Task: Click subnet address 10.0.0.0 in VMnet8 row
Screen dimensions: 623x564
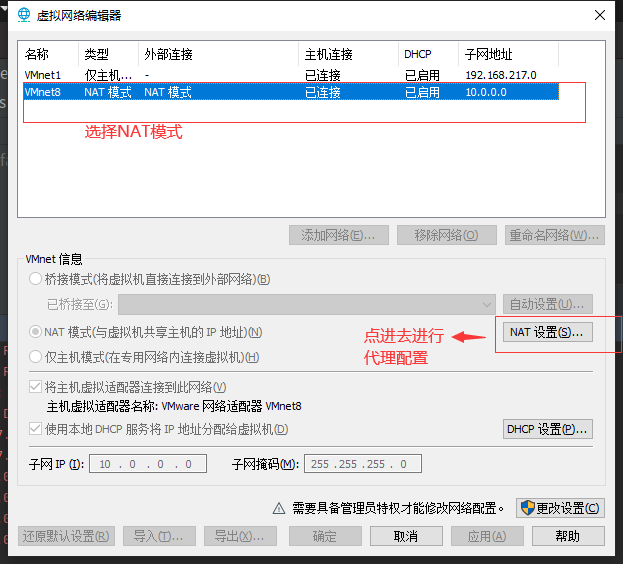Action: click(486, 92)
